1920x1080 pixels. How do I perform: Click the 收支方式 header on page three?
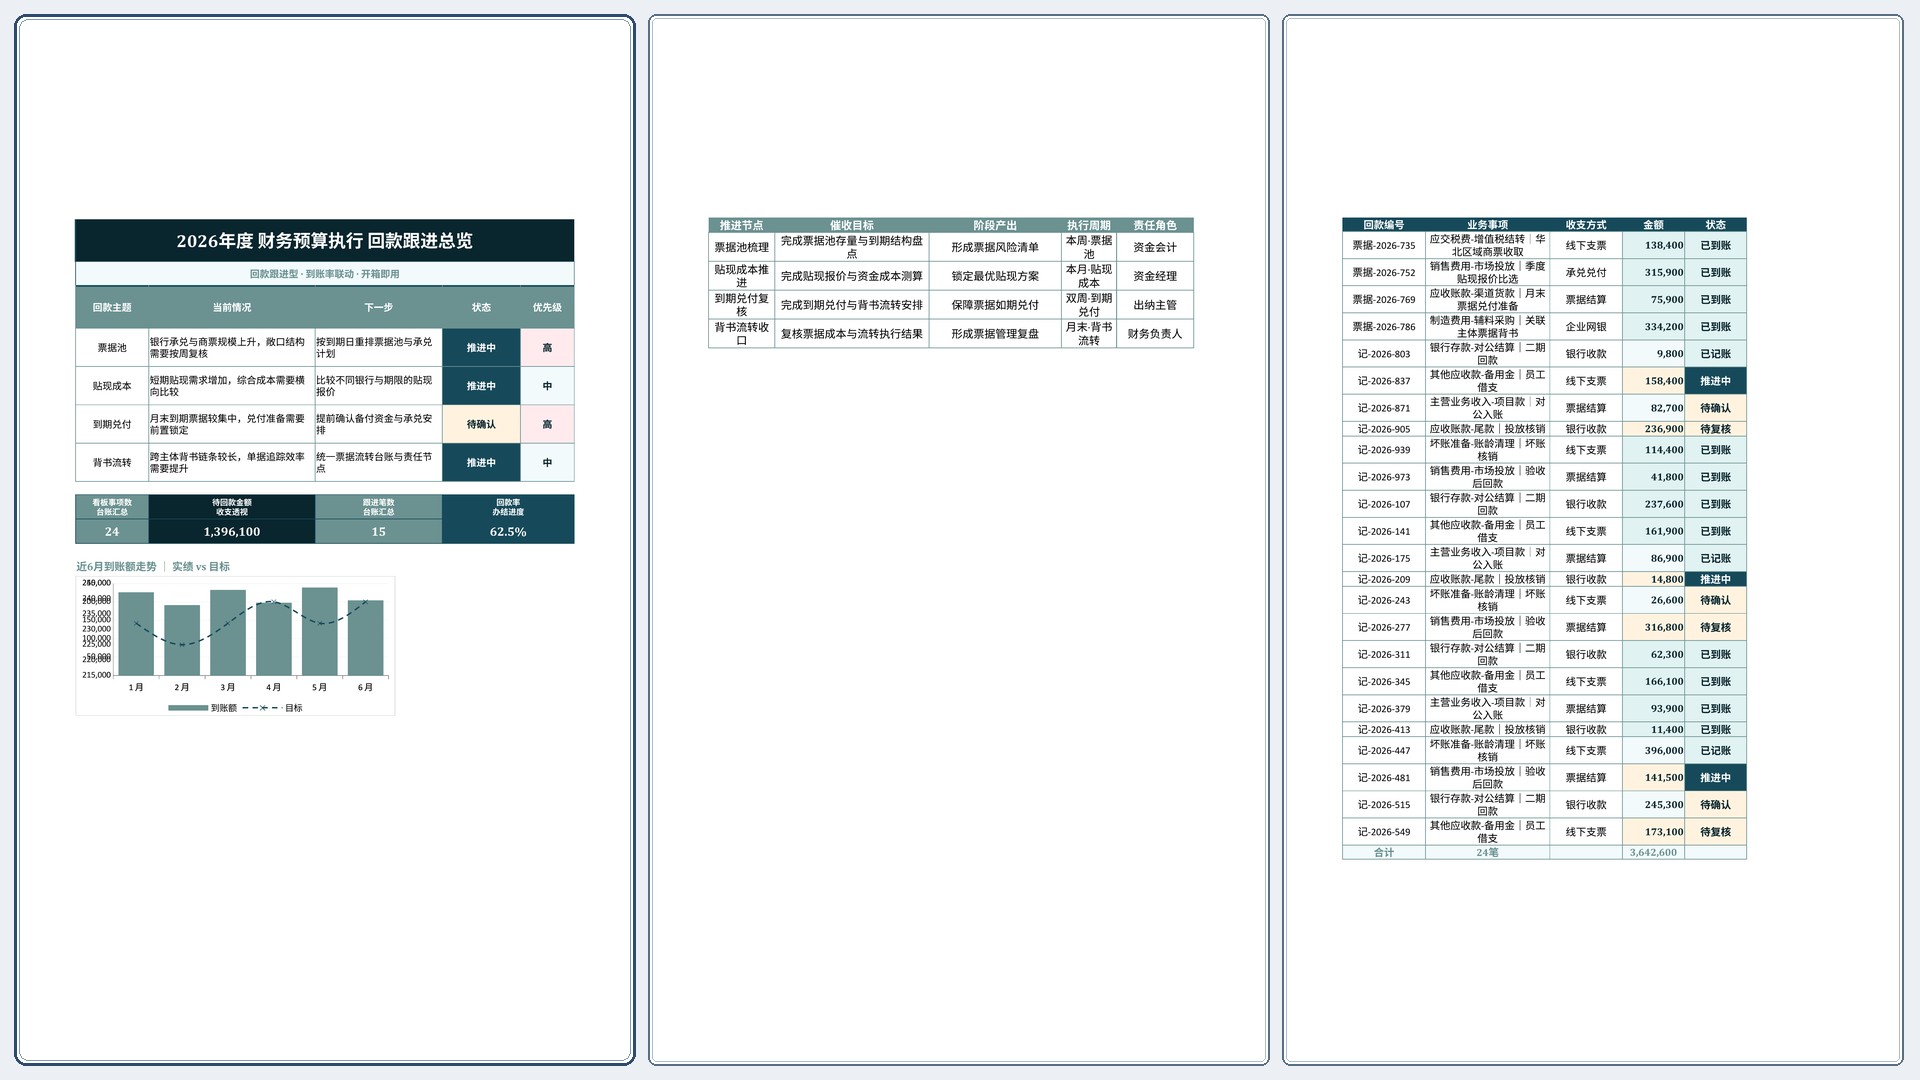click(x=1586, y=225)
